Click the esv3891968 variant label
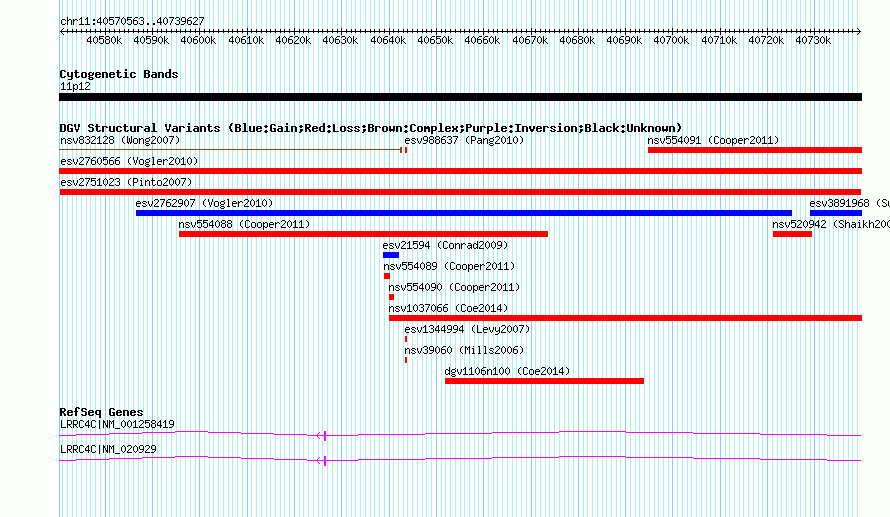Viewport: 890px width, 517px height. (849, 203)
